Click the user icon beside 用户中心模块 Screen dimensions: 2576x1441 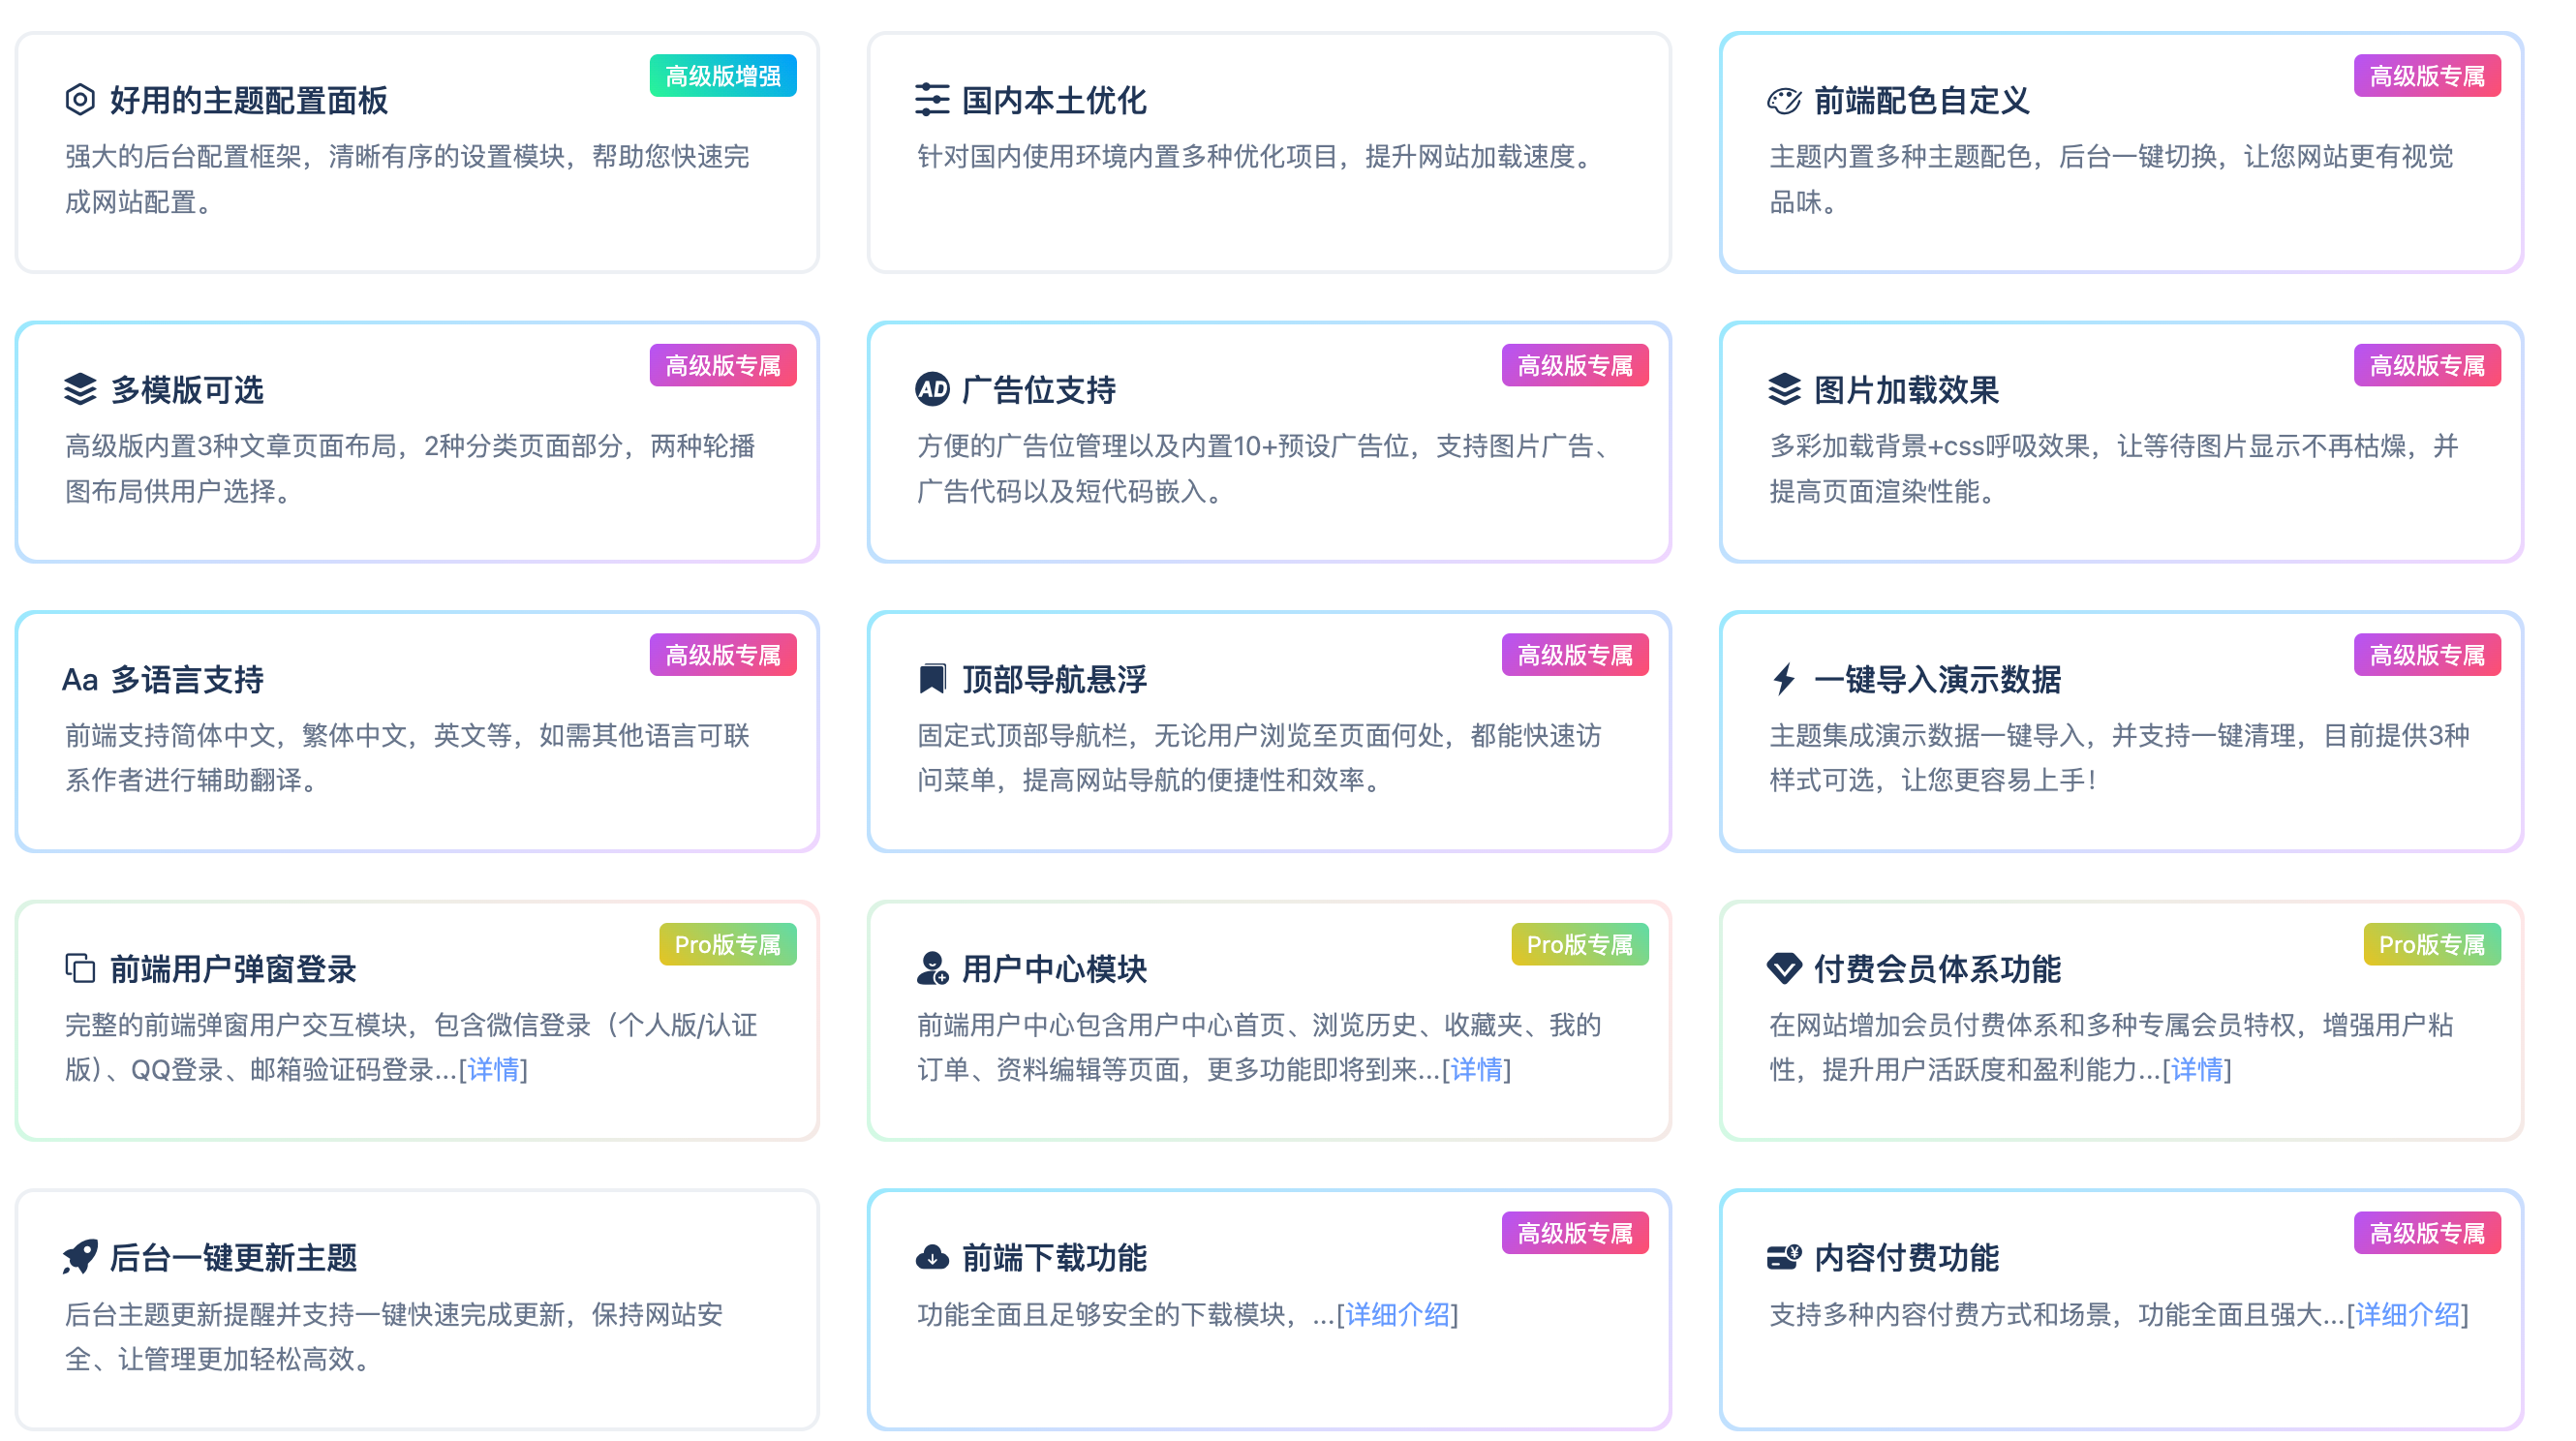[932, 968]
